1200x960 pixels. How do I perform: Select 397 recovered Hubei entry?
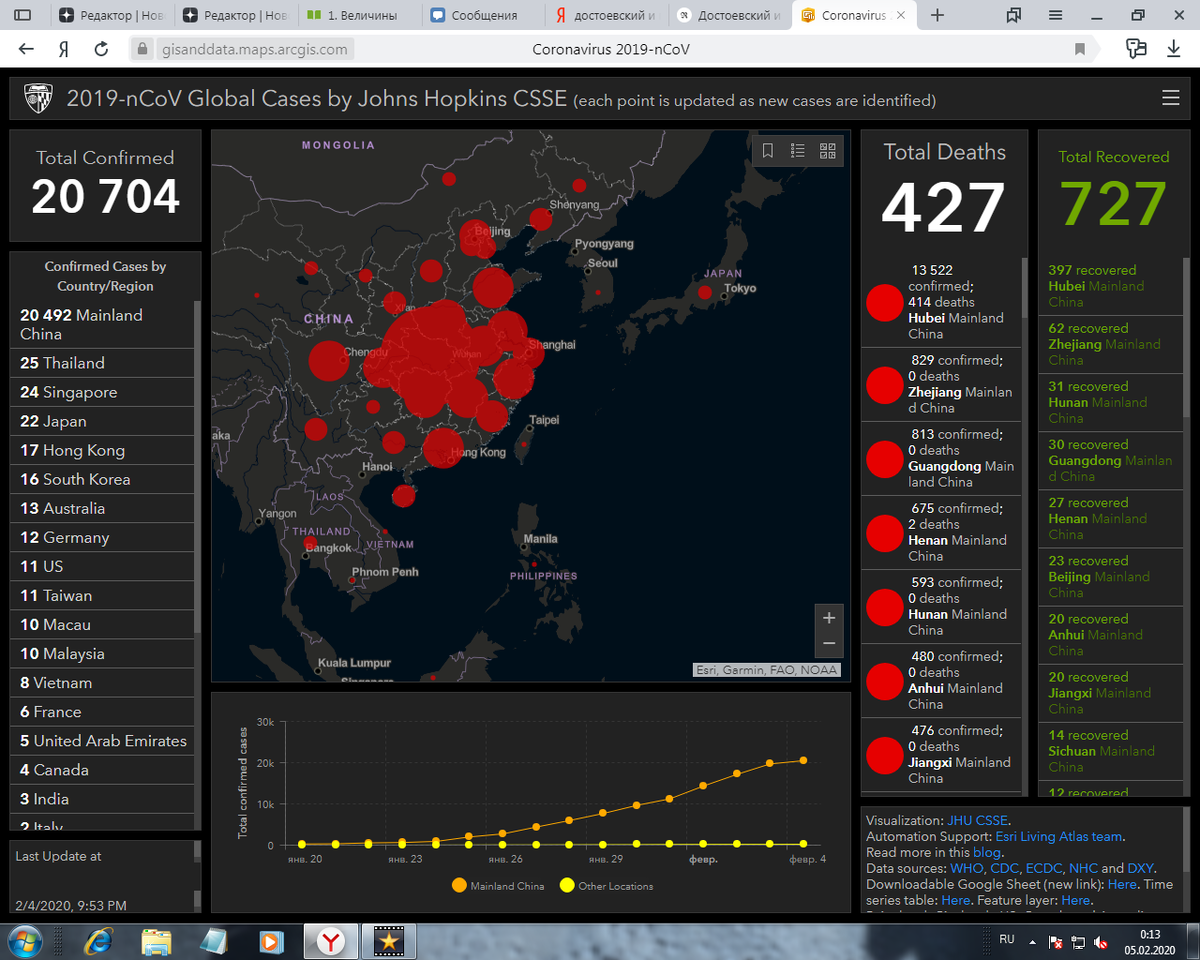pyautogui.click(x=1110, y=286)
